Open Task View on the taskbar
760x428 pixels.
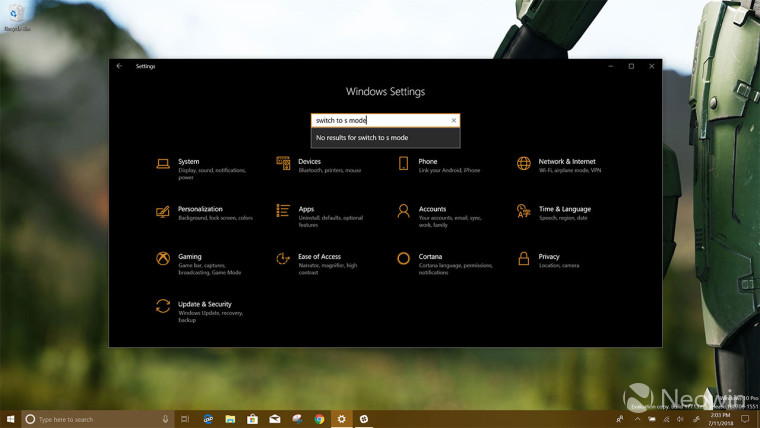click(185, 419)
